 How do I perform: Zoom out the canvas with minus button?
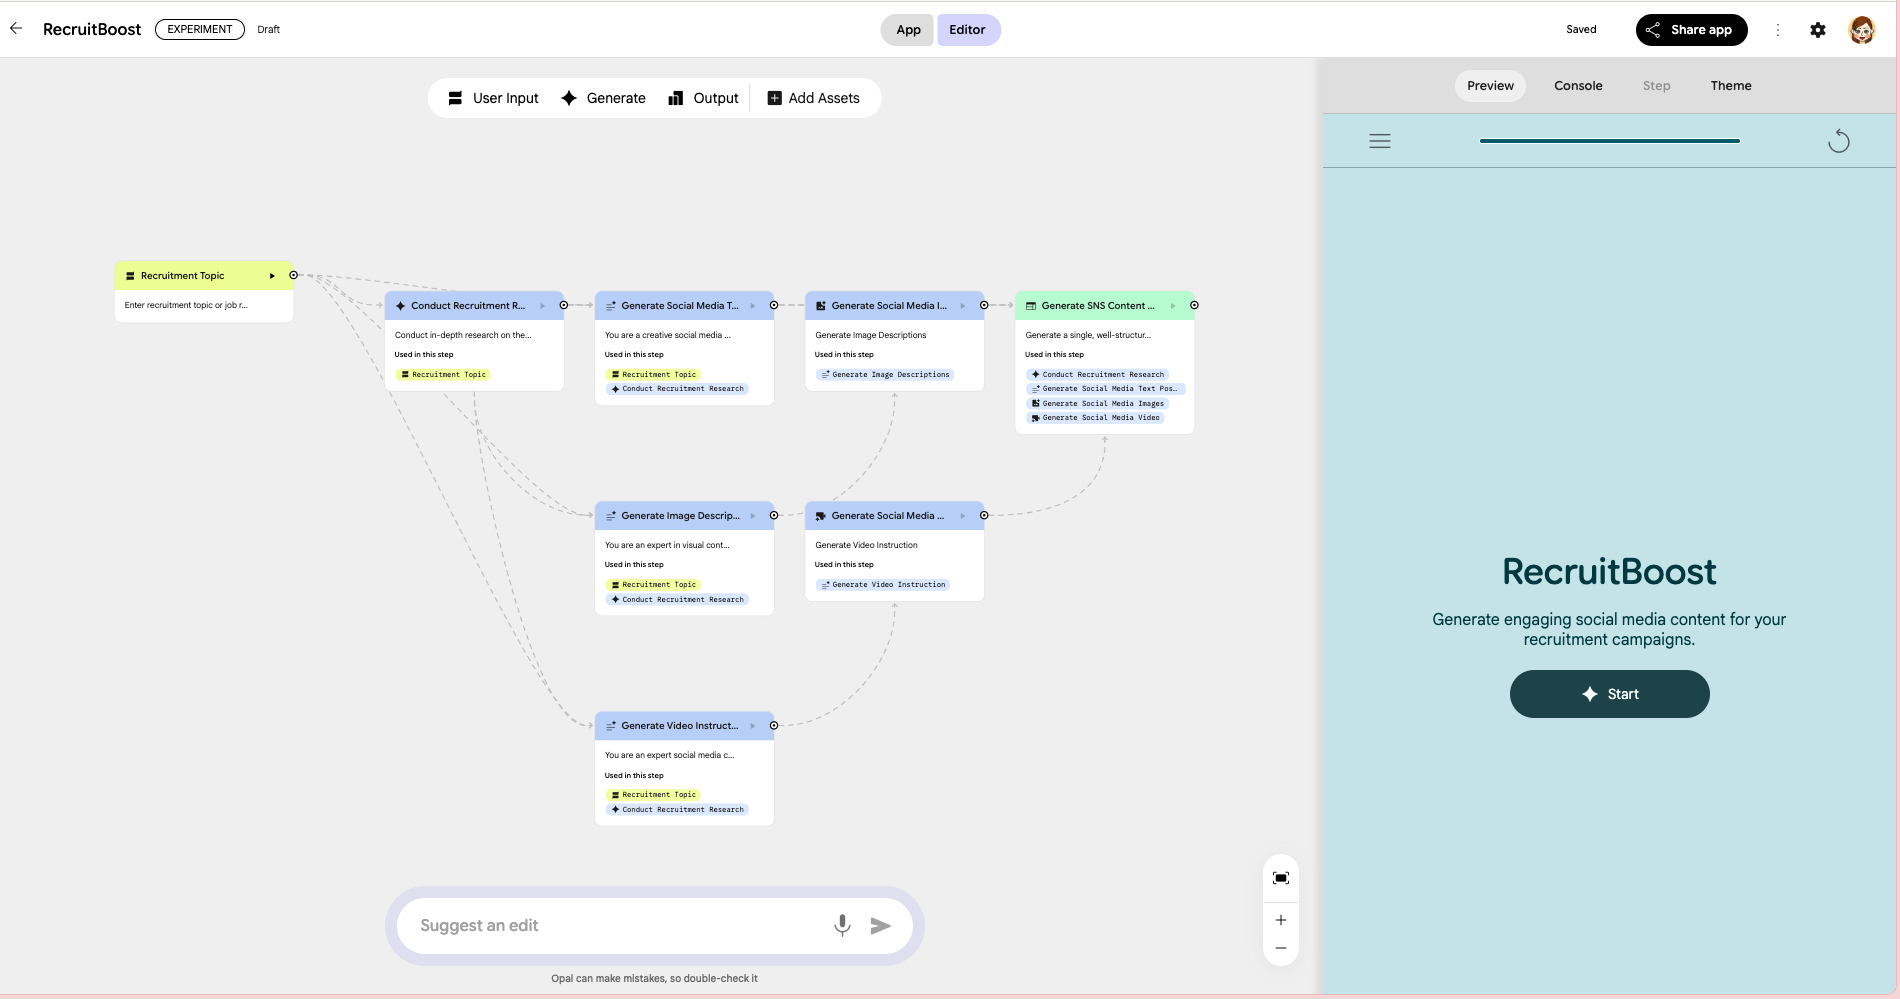tap(1280, 948)
